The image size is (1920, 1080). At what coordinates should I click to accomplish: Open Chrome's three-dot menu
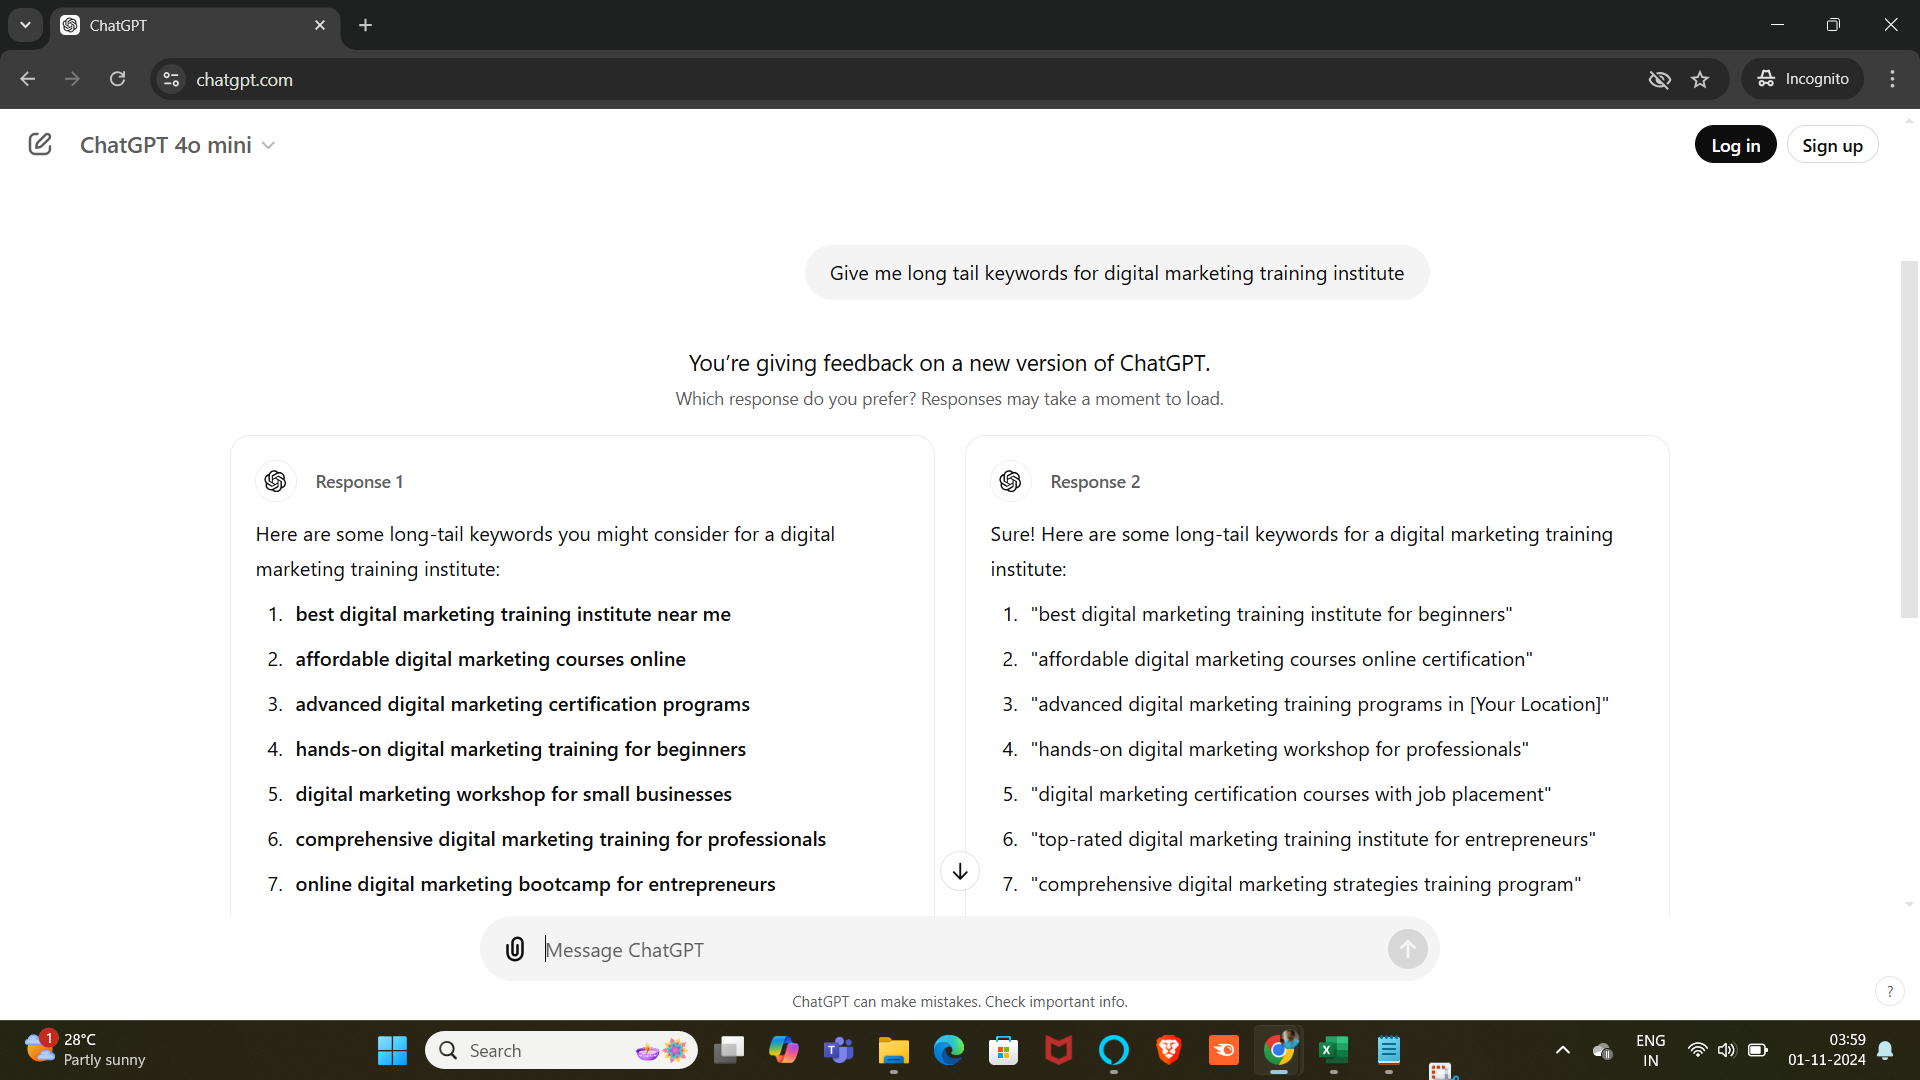click(1893, 79)
